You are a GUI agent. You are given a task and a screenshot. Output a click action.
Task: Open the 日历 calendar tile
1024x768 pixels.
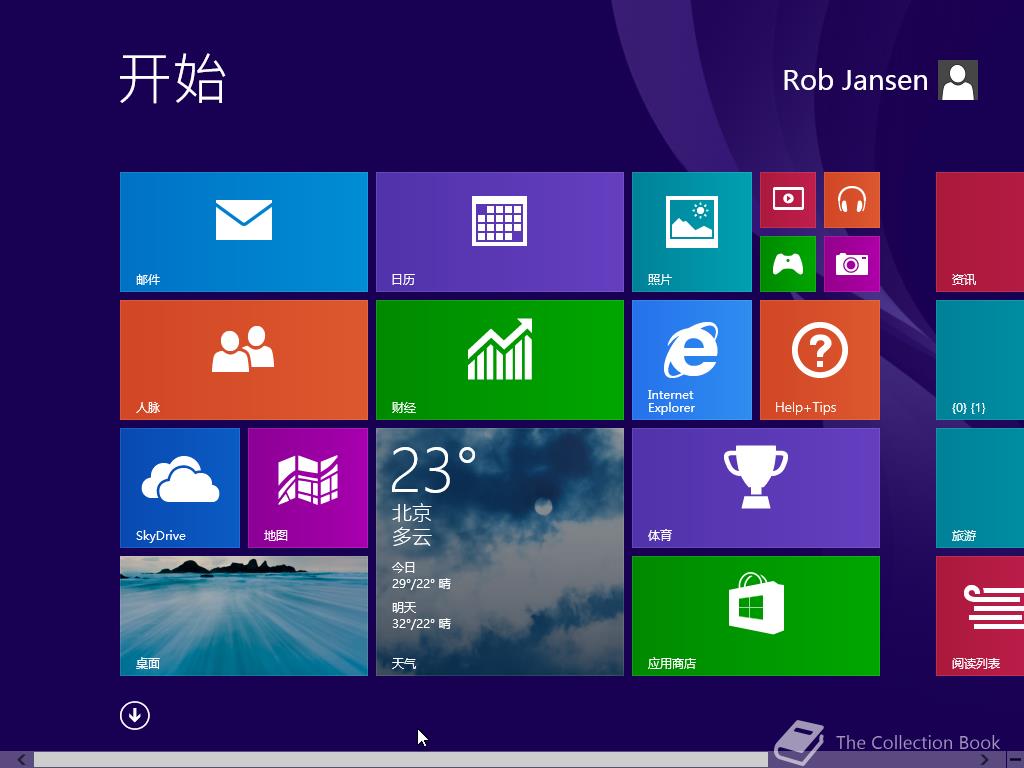500,232
